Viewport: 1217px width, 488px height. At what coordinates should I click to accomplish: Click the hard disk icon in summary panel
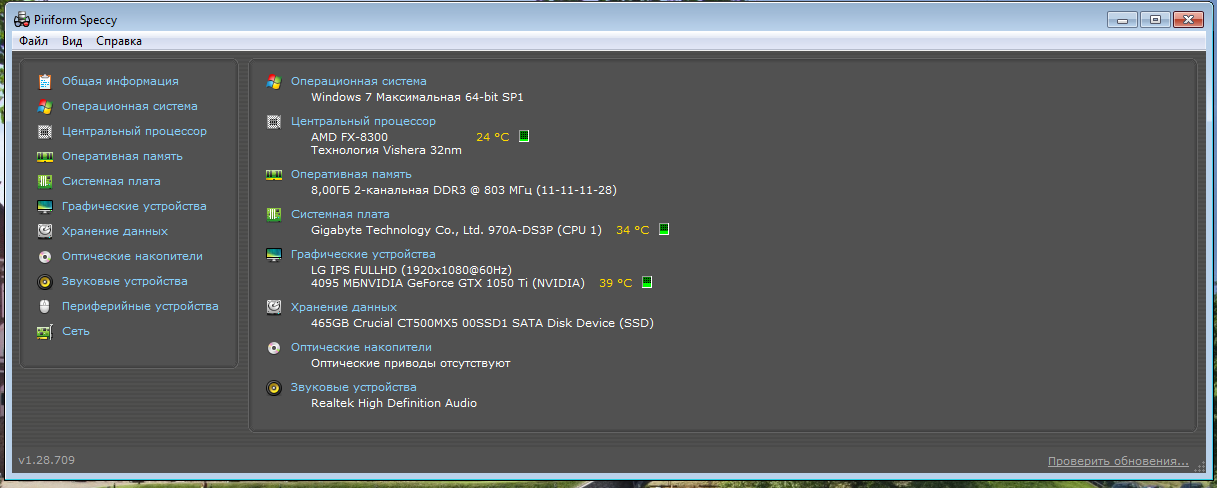pos(274,307)
